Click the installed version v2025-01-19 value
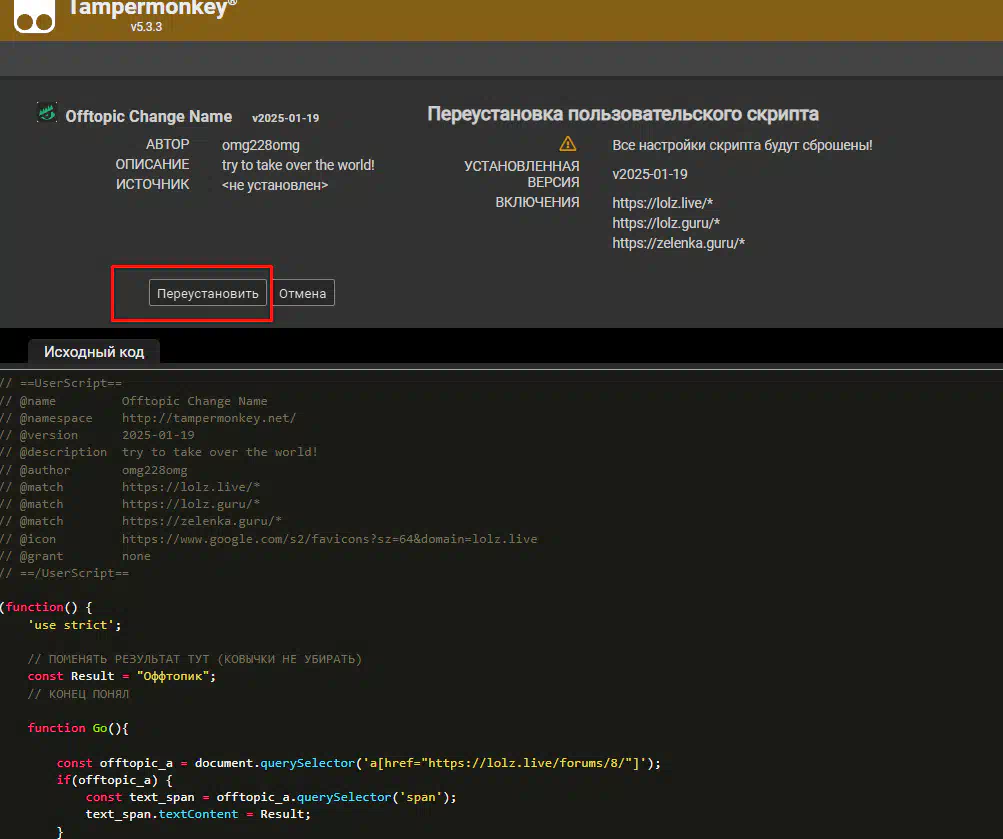 (650, 174)
